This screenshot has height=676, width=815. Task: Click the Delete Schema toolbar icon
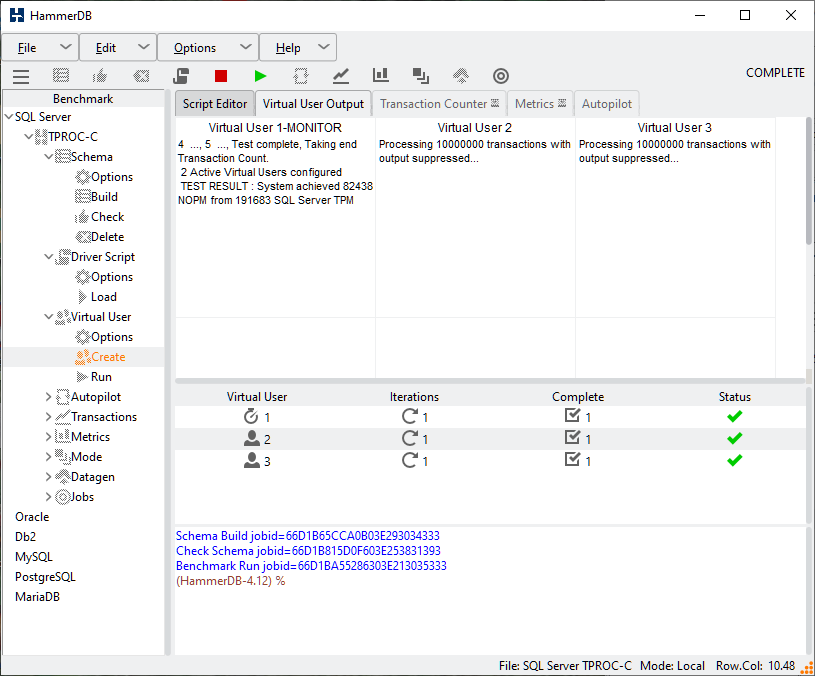141,76
